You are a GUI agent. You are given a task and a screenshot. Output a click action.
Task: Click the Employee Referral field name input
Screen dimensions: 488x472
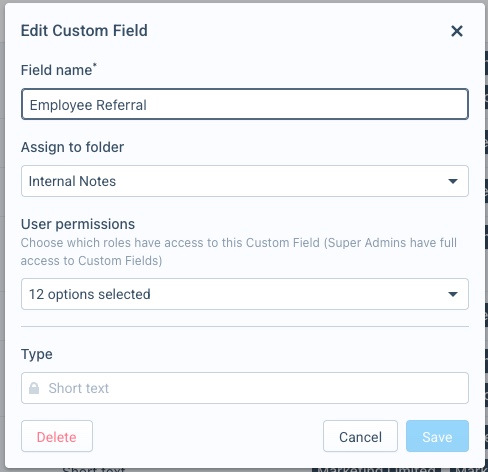click(x=245, y=104)
